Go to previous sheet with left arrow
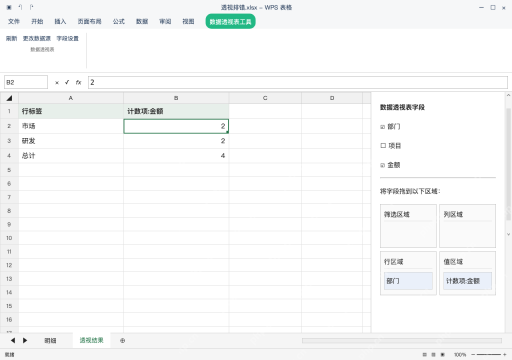This screenshot has width=512, height=360. pyautogui.click(x=13, y=340)
